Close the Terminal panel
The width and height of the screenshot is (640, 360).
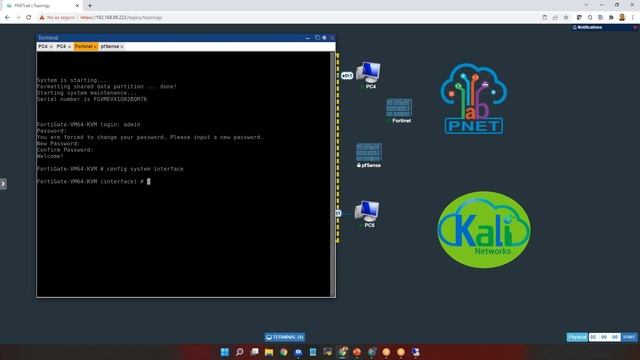click(332, 38)
